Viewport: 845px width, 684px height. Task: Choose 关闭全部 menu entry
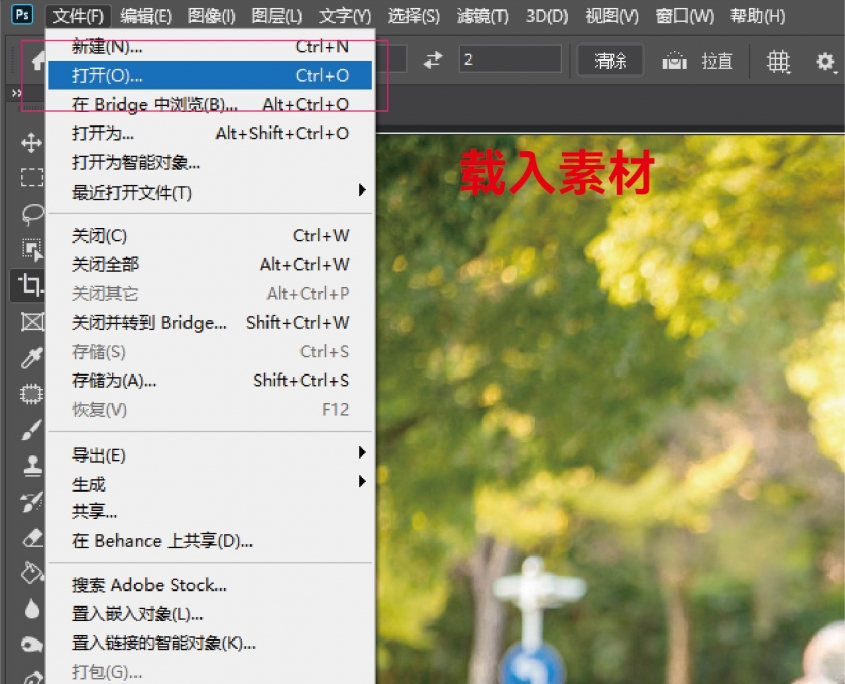click(x=210, y=264)
